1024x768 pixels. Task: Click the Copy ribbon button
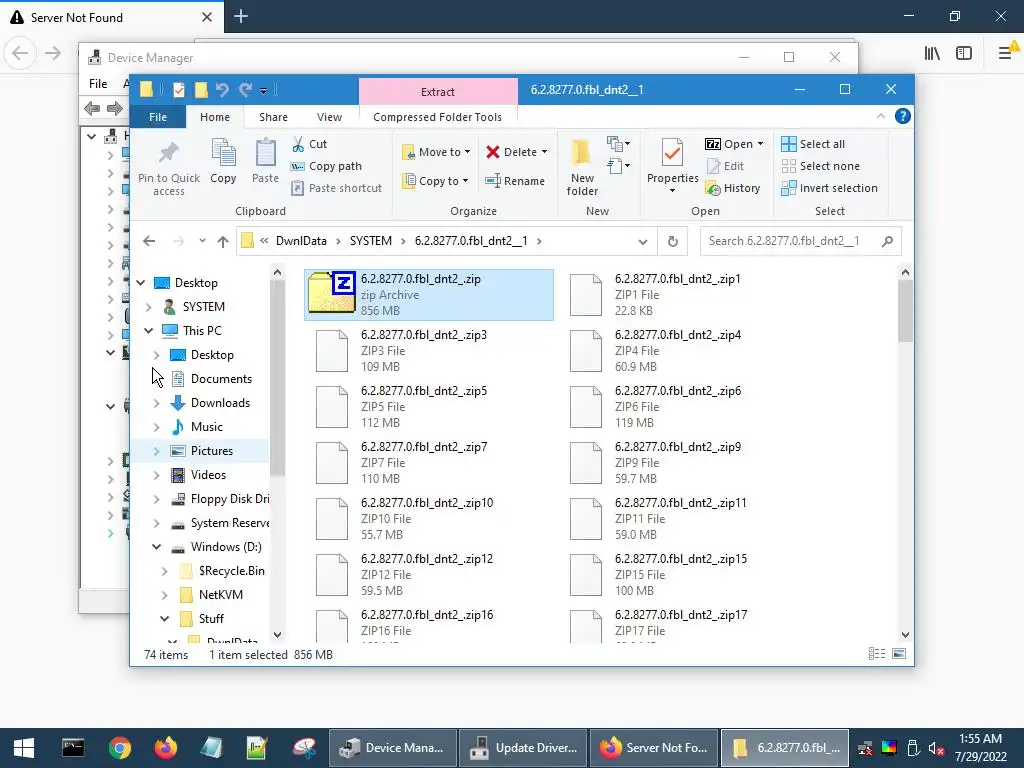[x=223, y=161]
